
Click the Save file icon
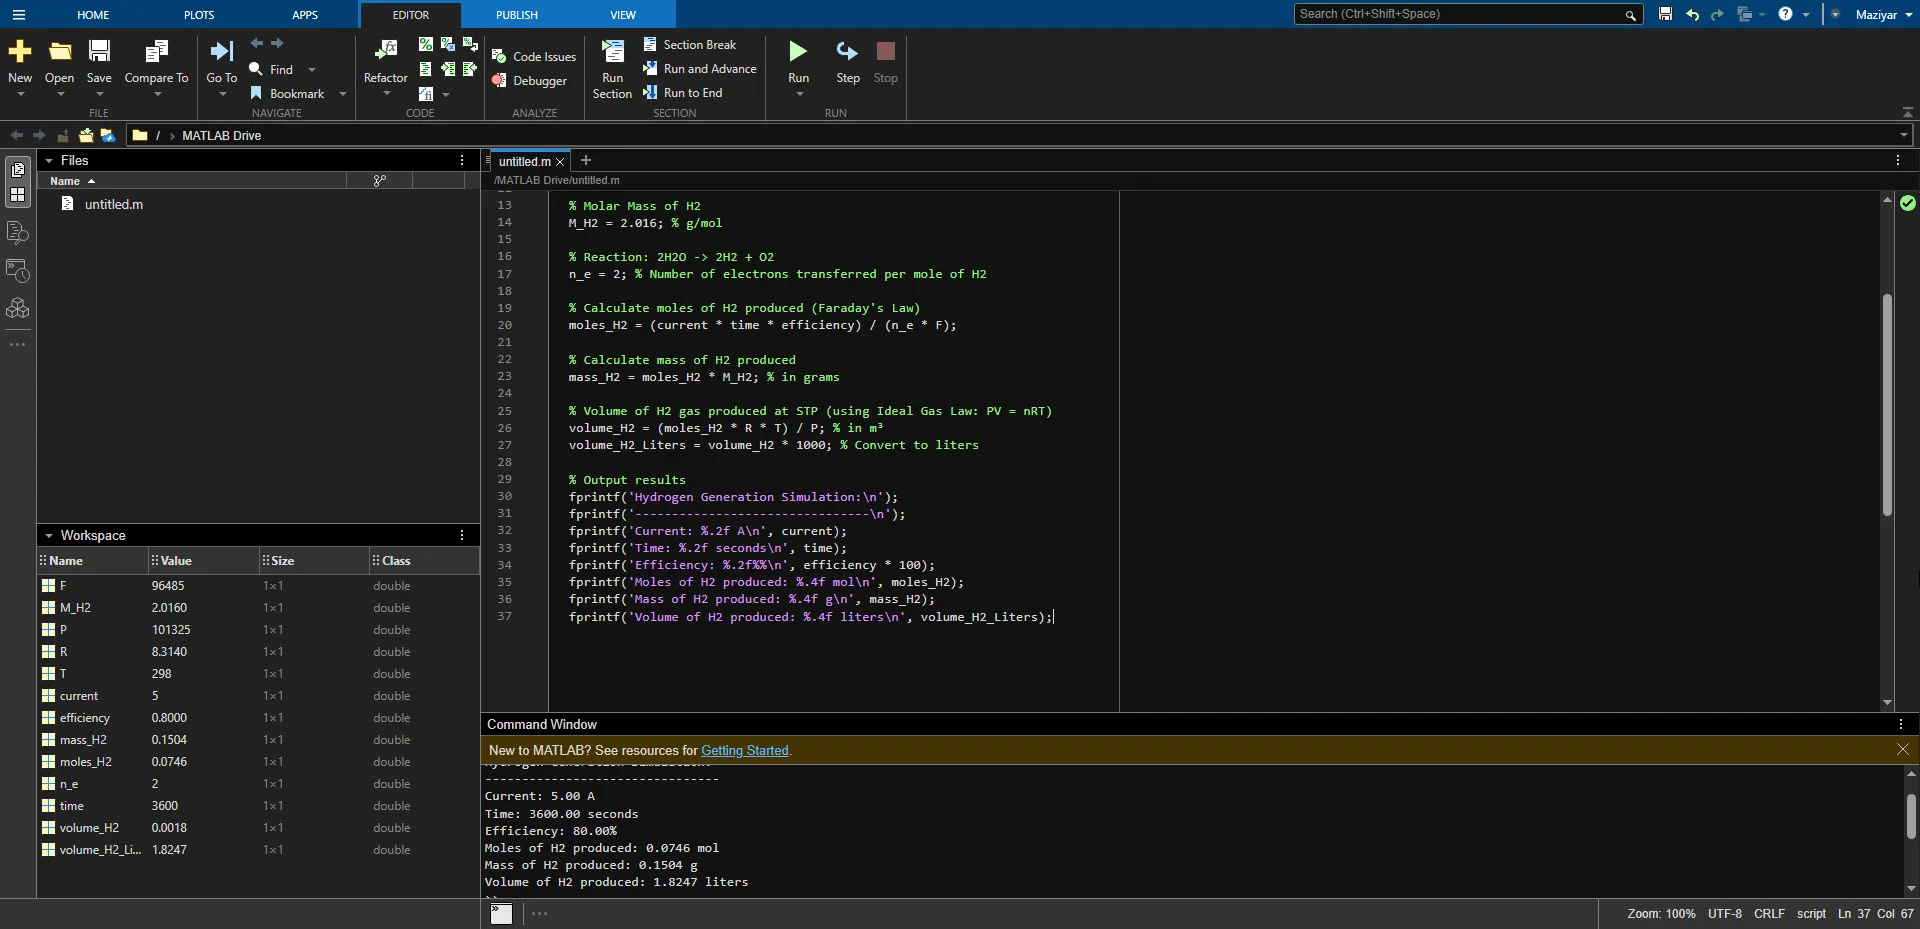pyautogui.click(x=99, y=51)
